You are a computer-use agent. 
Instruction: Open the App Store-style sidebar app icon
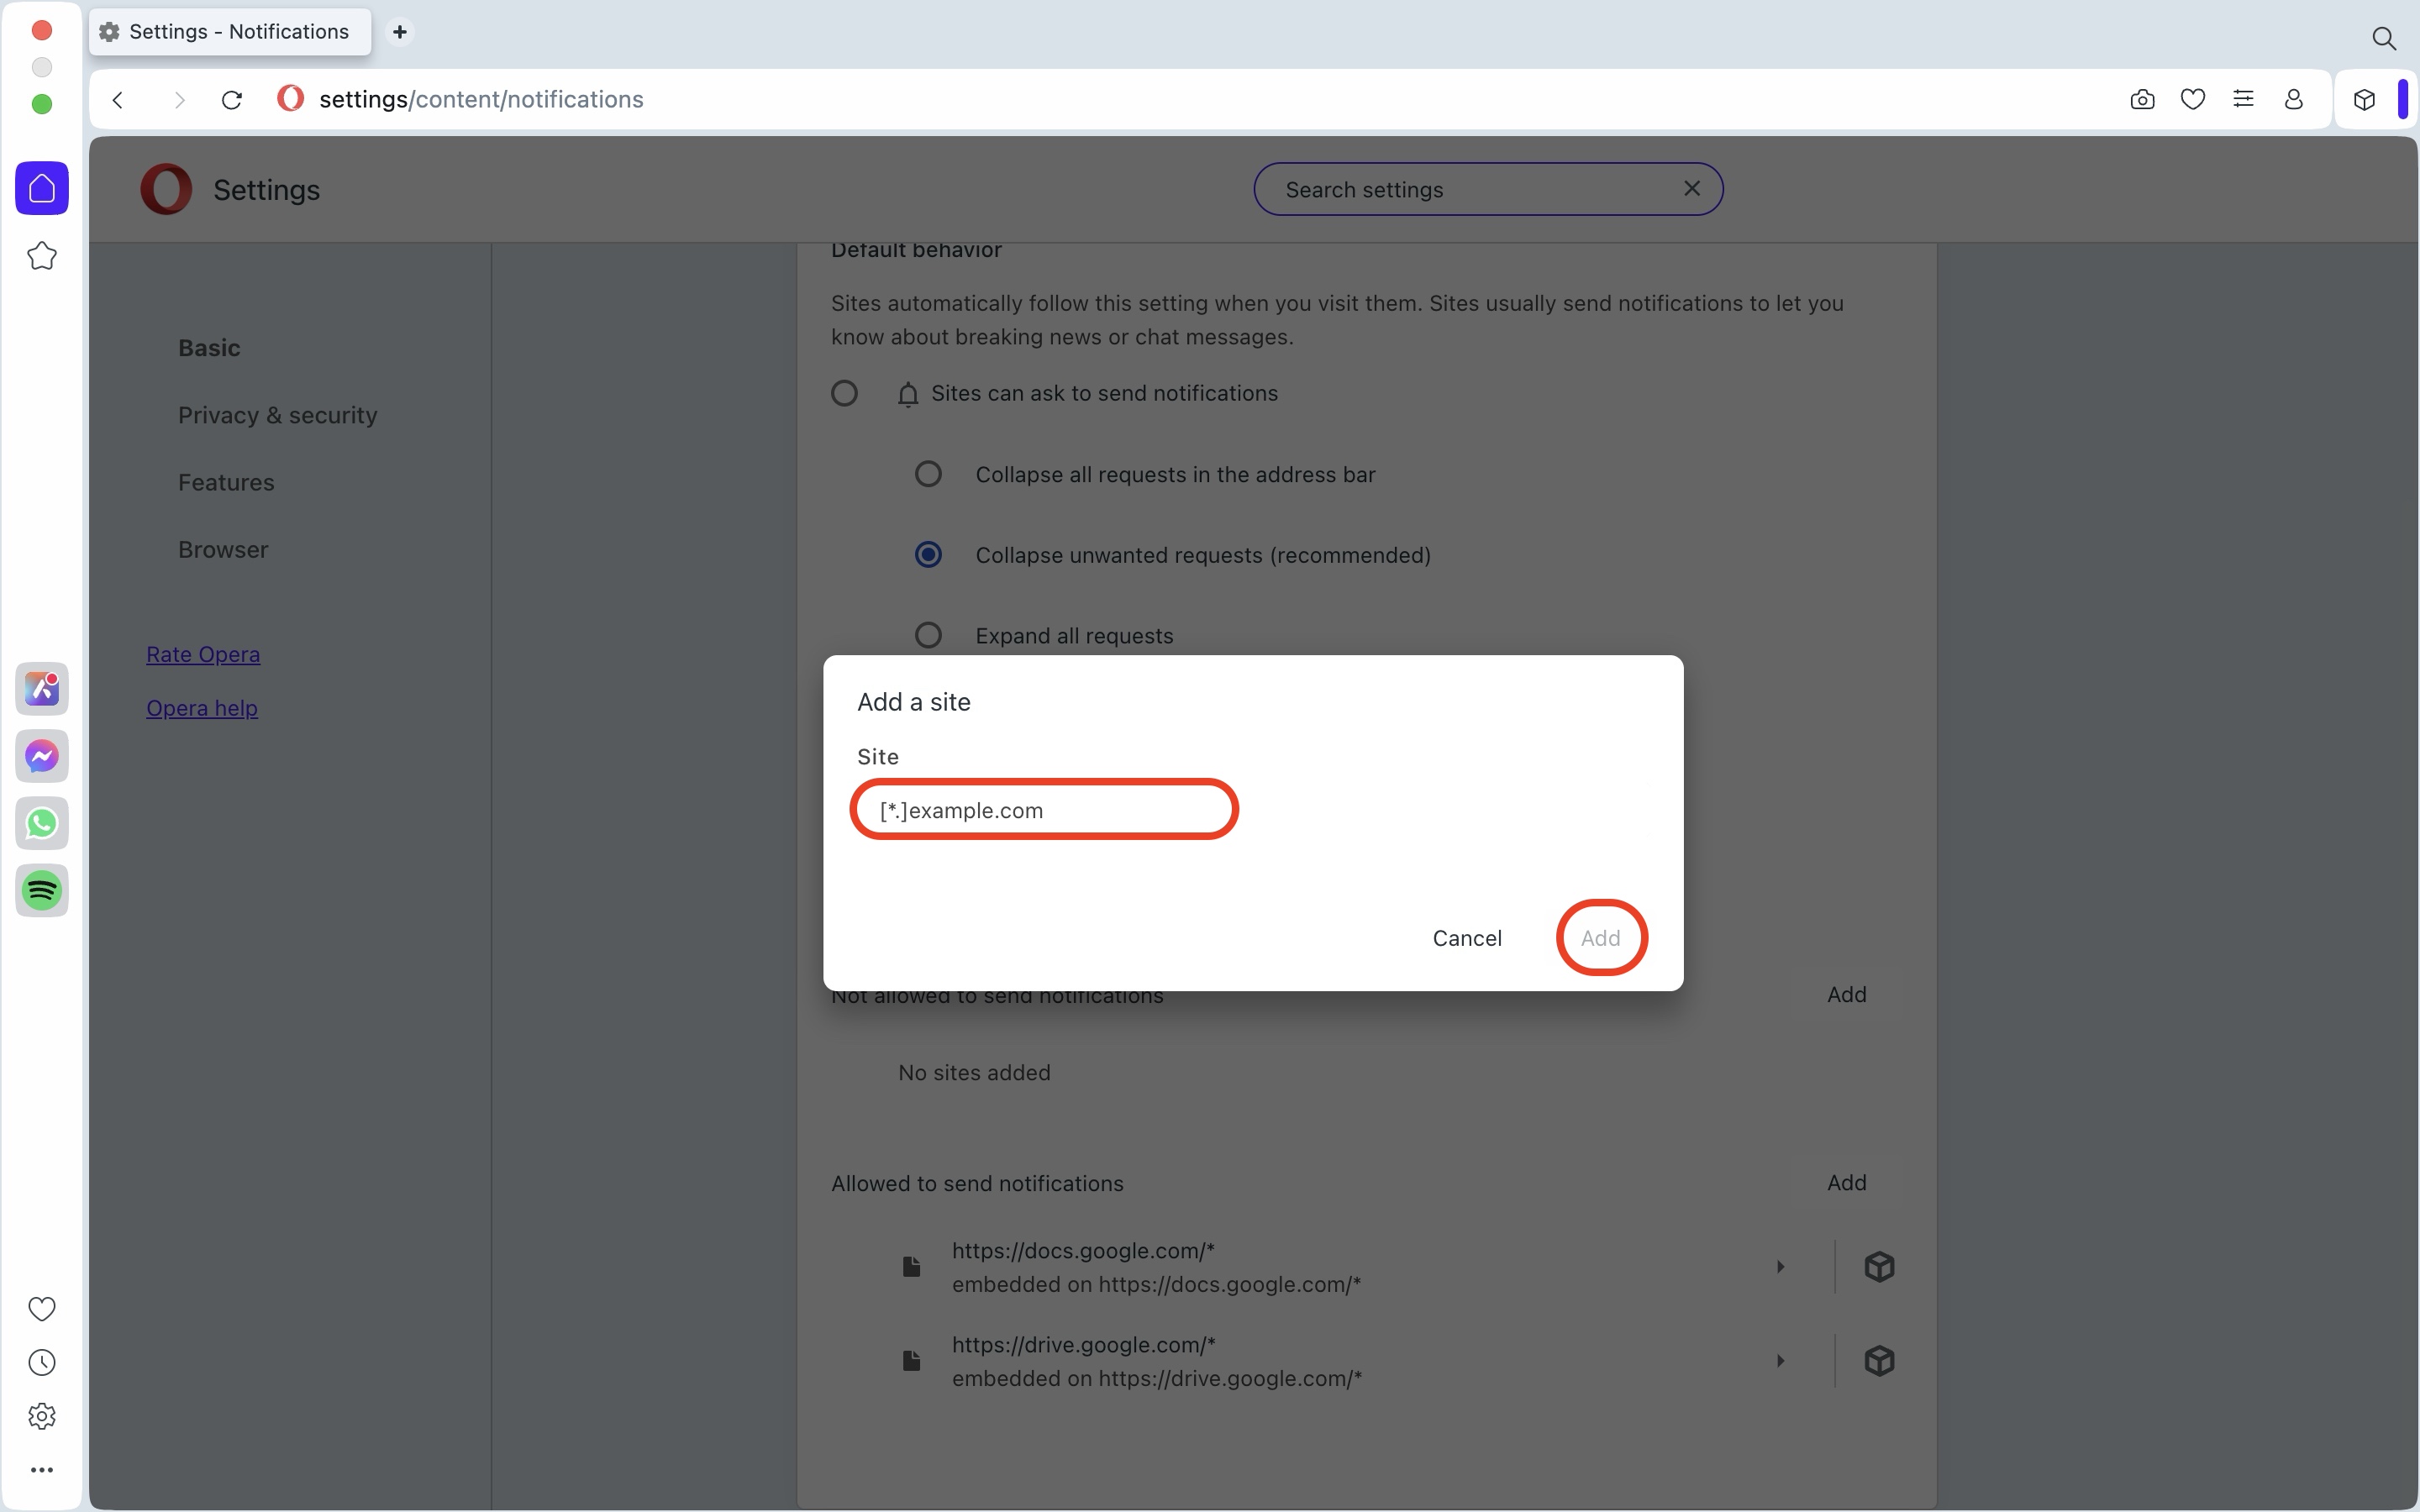(x=42, y=689)
